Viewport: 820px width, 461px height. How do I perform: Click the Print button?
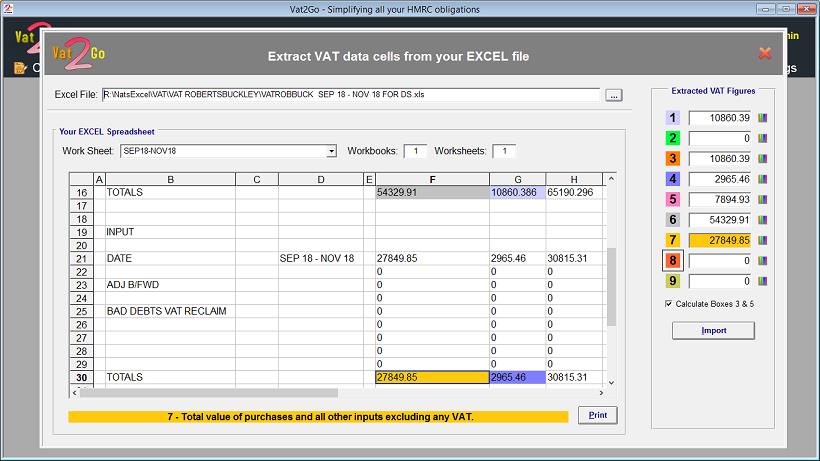tap(598, 415)
